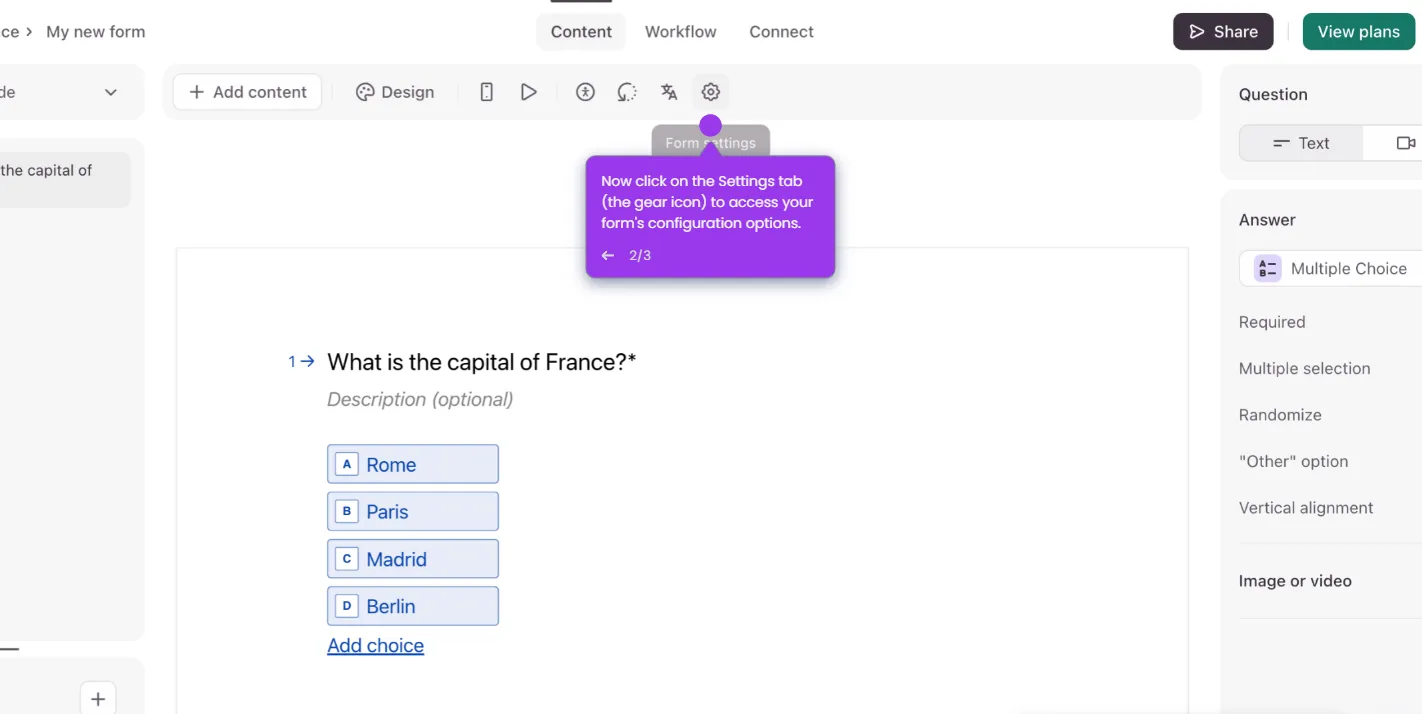Open the circular logic refresh icon
Viewport: 1422px width, 714px height.
[627, 92]
